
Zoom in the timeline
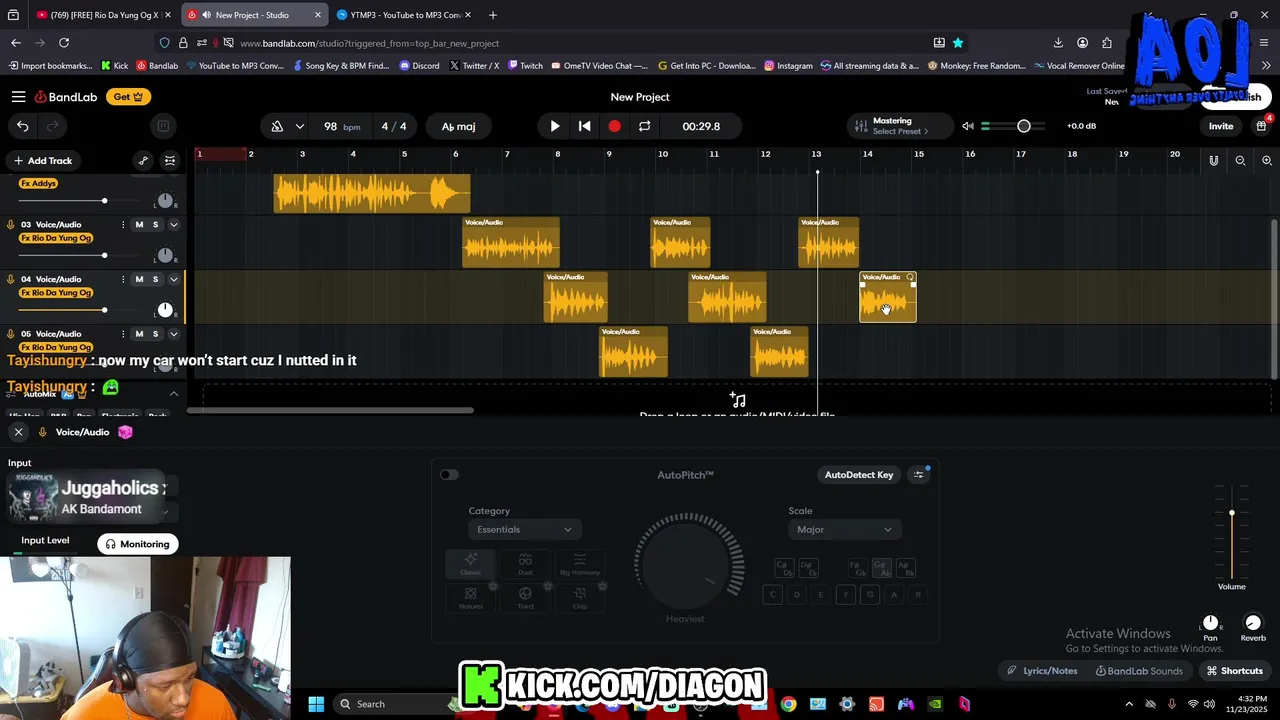[x=1266, y=160]
